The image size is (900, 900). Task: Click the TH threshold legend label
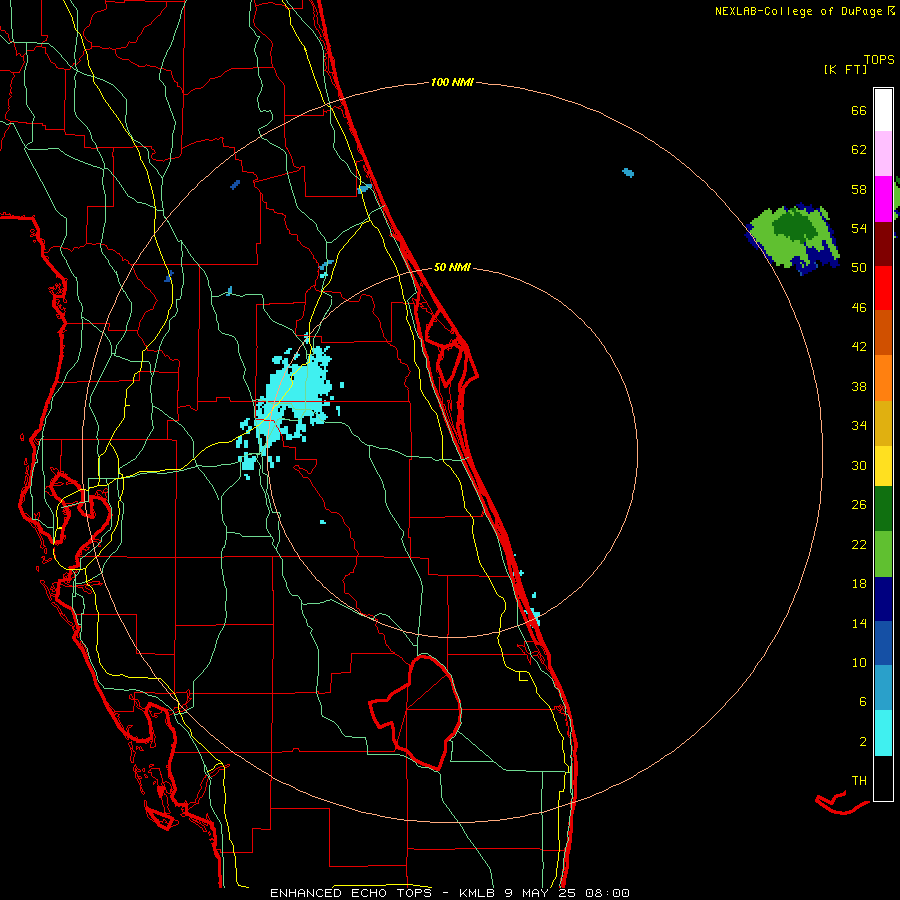[x=859, y=781]
